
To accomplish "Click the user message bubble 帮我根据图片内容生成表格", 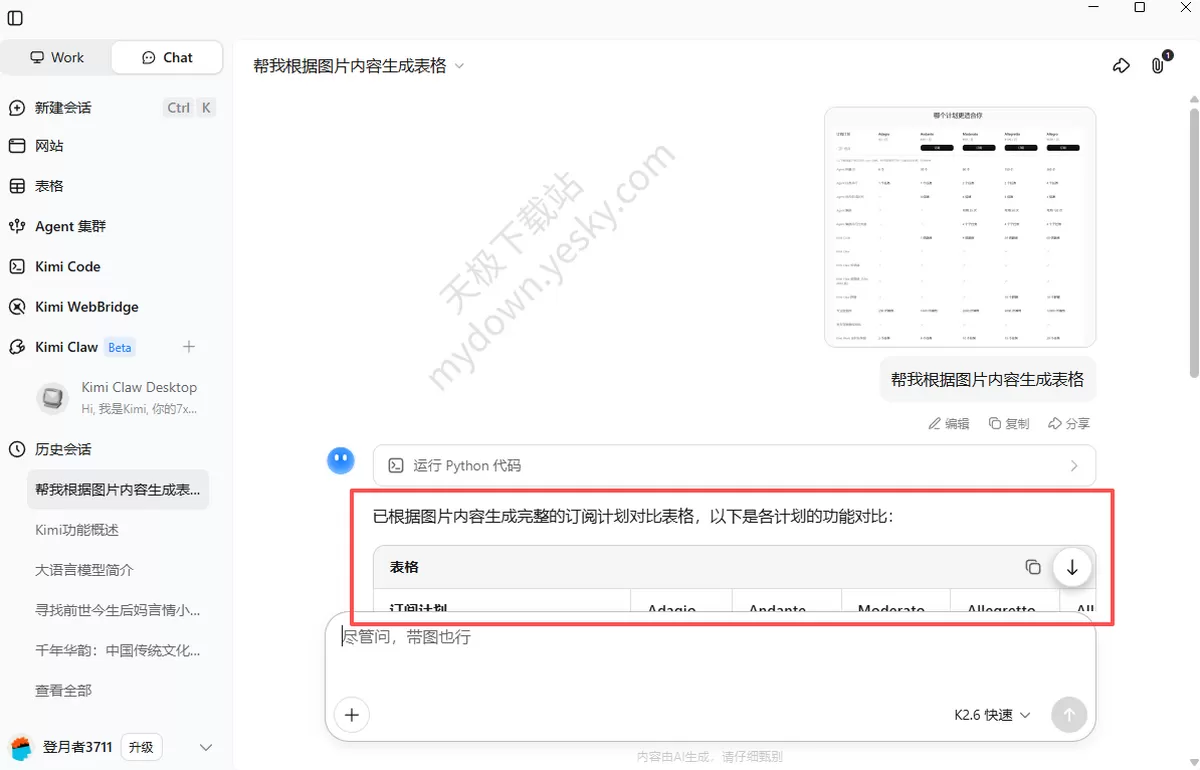I will (x=988, y=380).
